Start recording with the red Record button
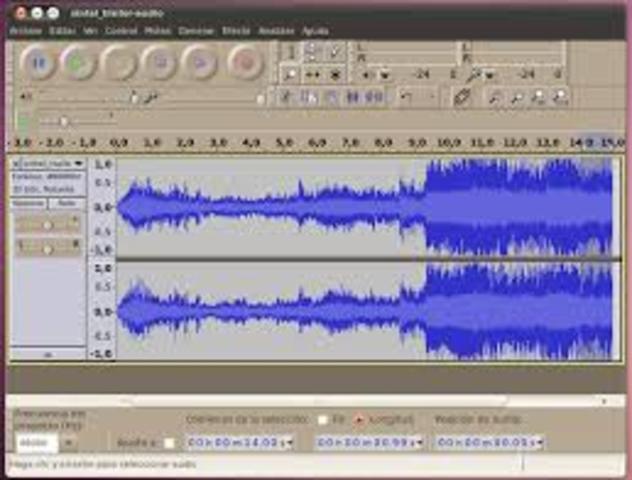The height and width of the screenshot is (480, 632). pyautogui.click(x=245, y=62)
